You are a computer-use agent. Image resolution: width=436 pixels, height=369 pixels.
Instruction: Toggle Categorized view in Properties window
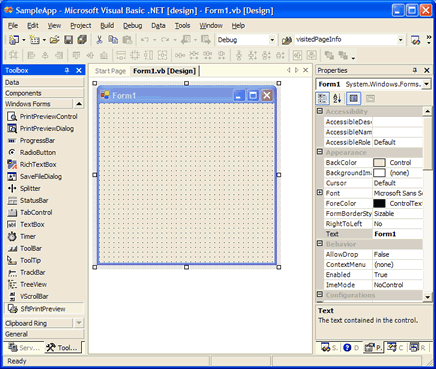(322, 98)
